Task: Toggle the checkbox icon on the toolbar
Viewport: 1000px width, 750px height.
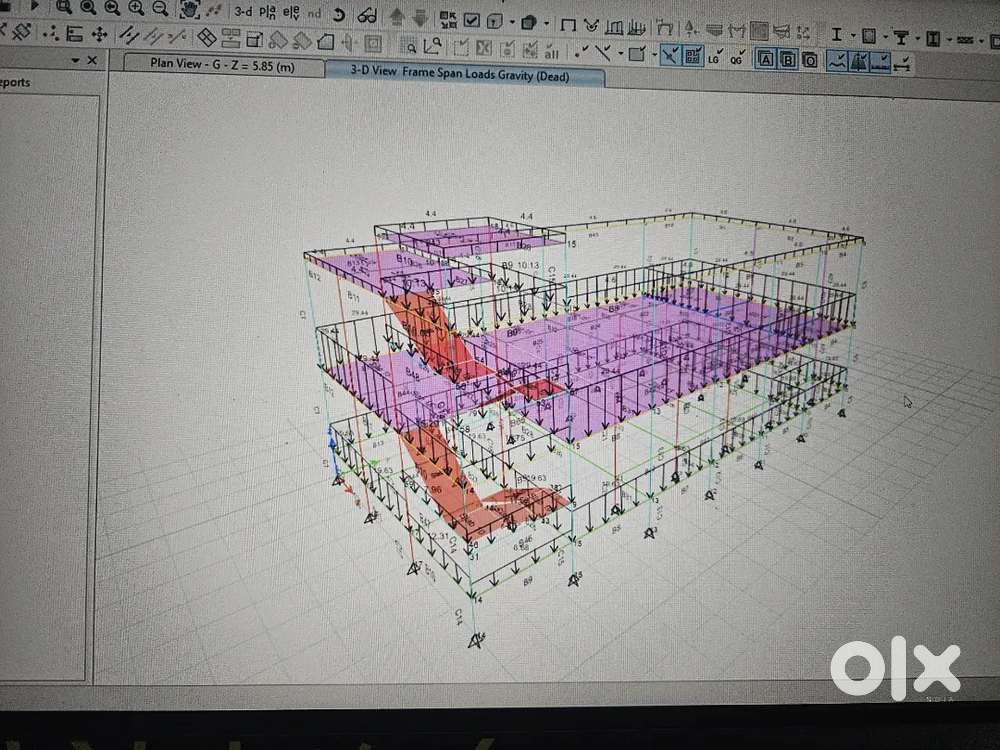Action: click(x=470, y=19)
